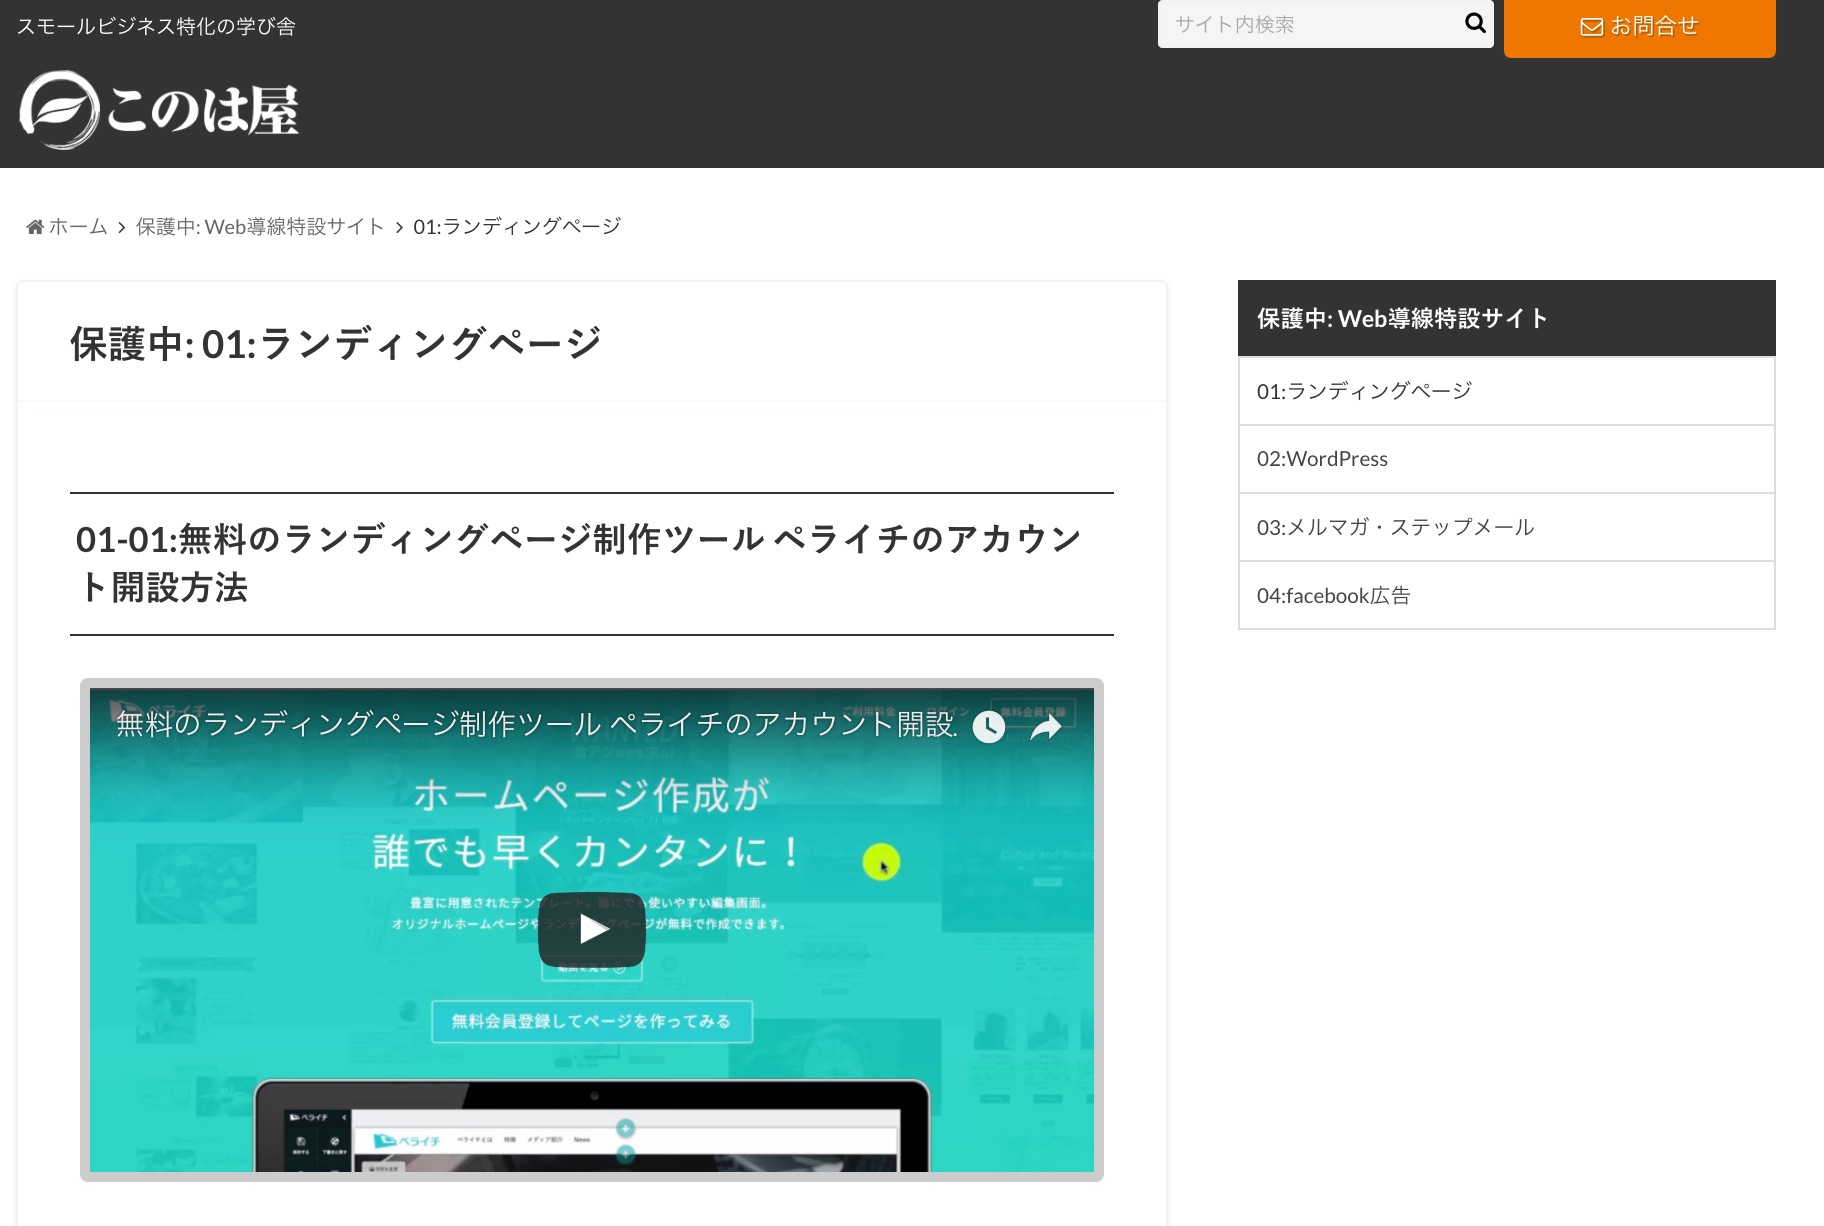Open 保護中: Web導線特設サイト breadcrumb link
Screen dimensions: 1824x1226
260,227
